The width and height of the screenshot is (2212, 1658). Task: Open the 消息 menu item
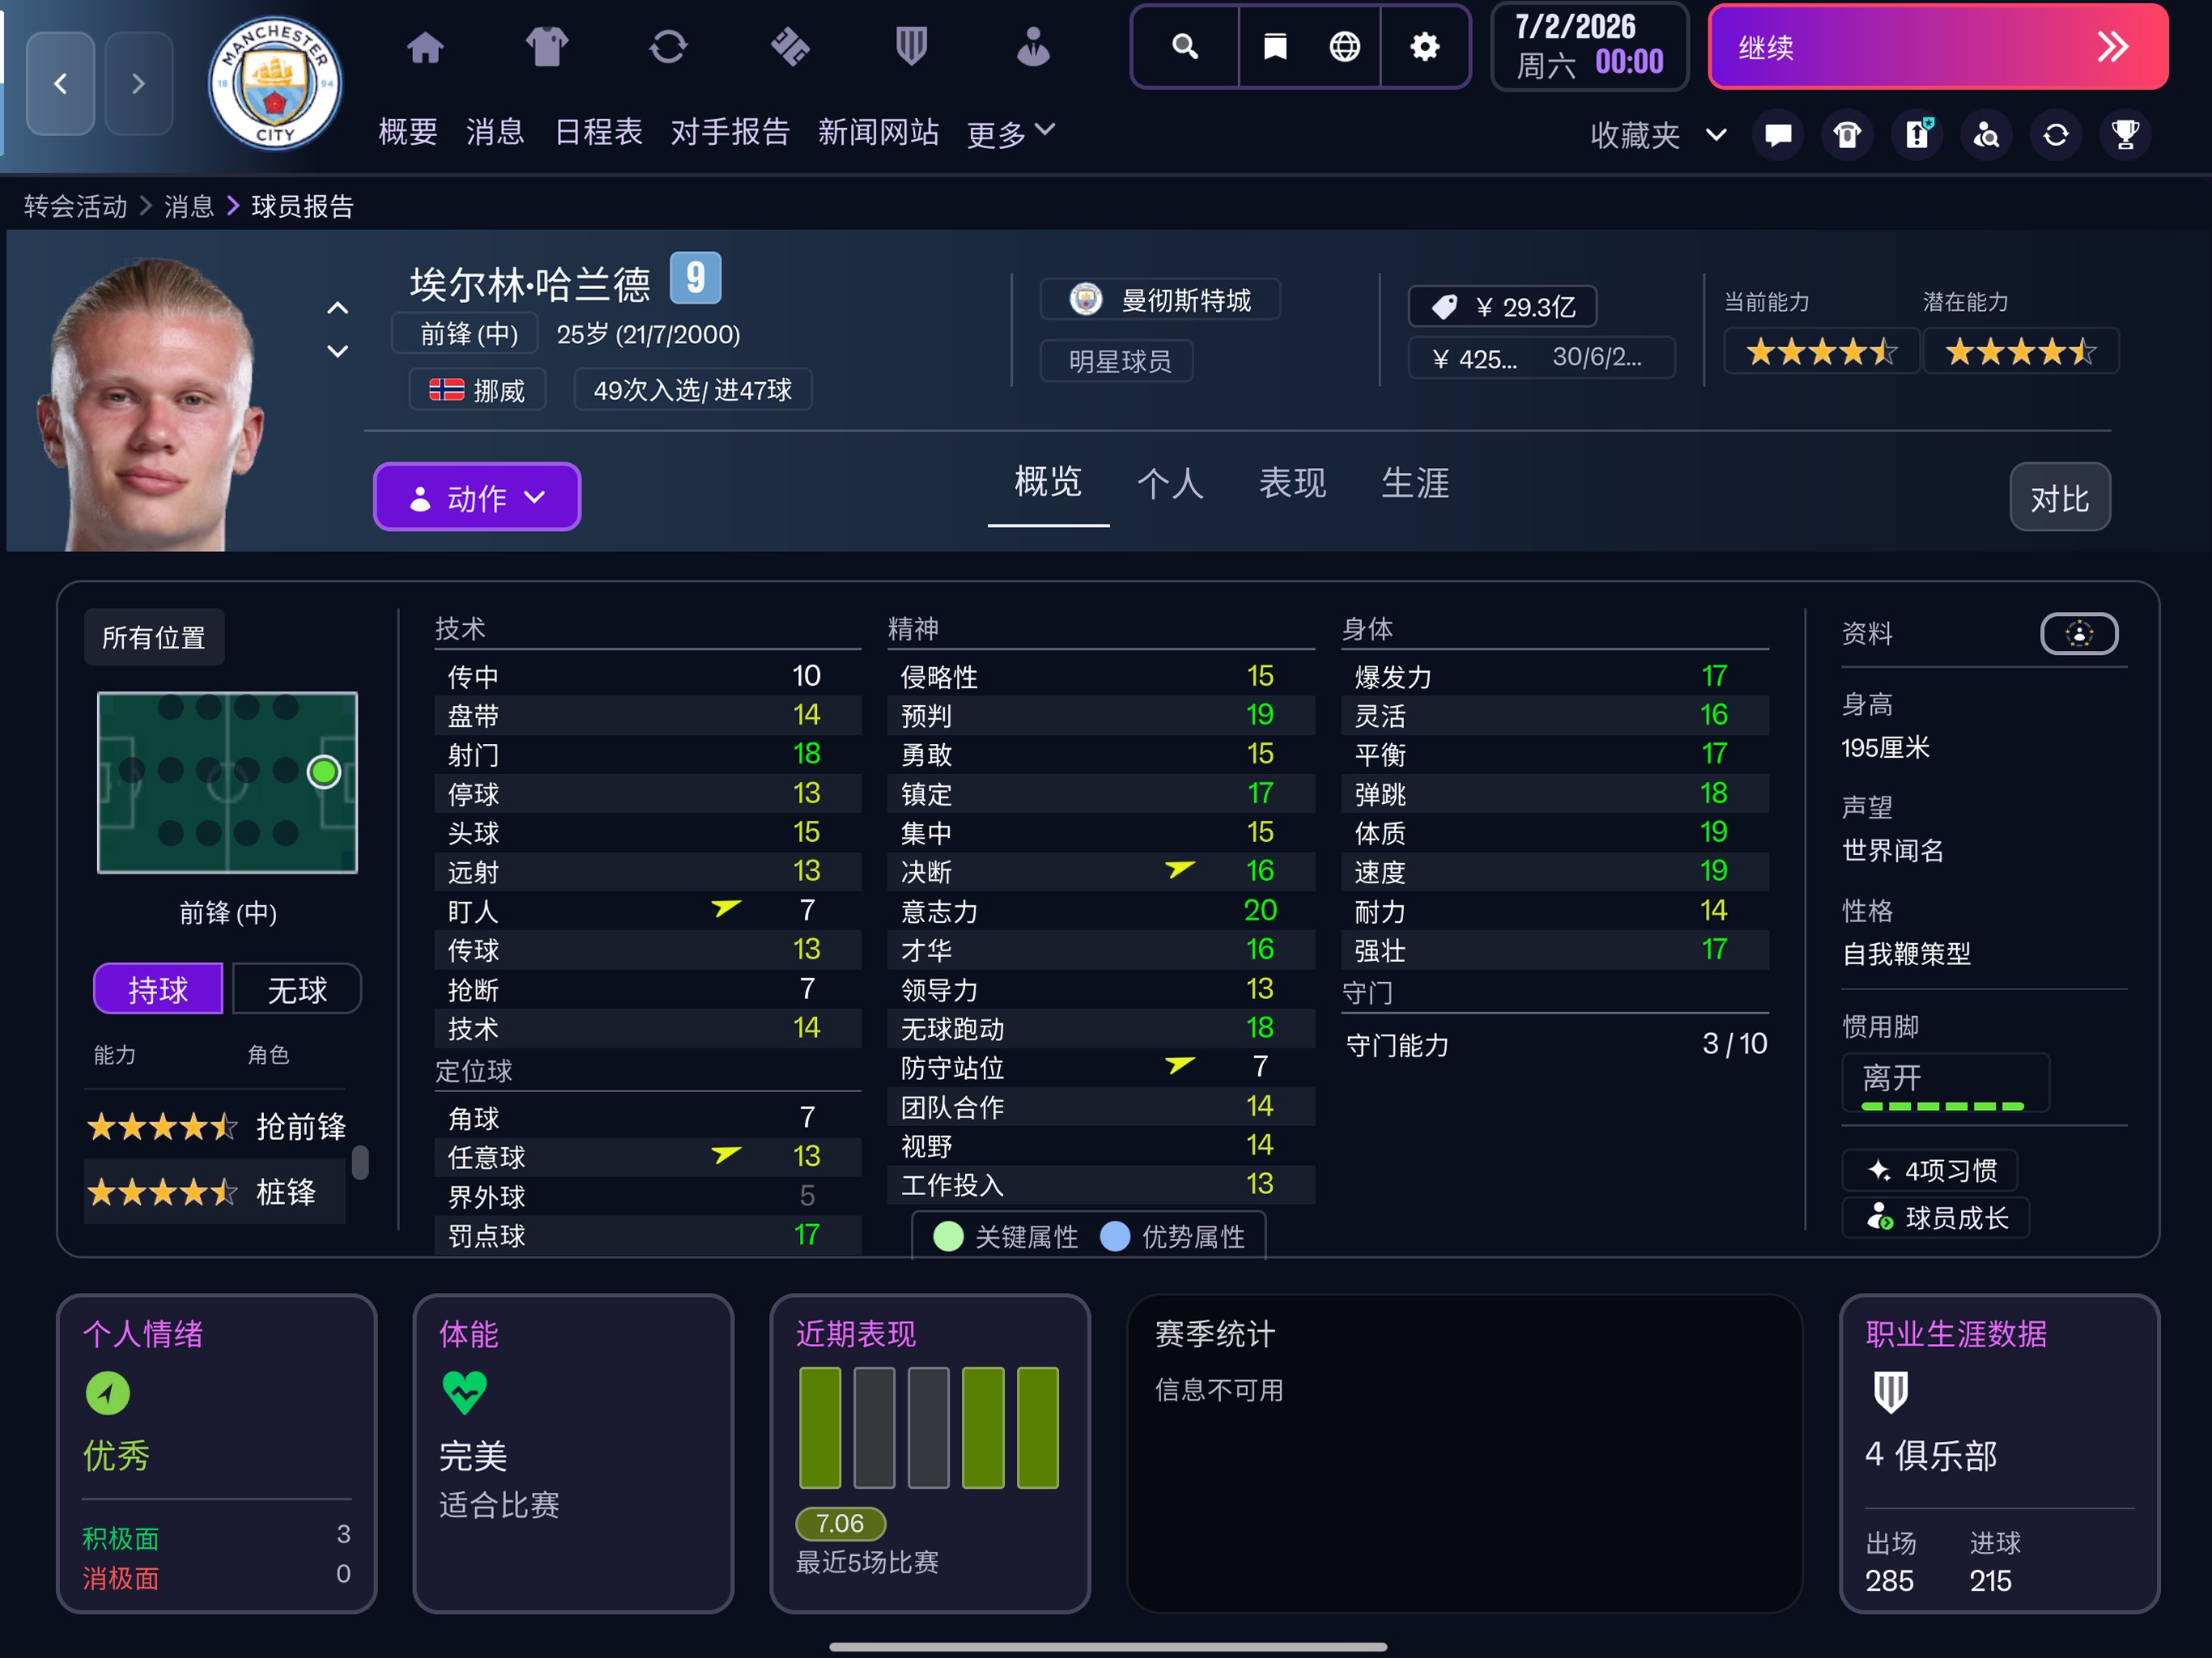495,131
